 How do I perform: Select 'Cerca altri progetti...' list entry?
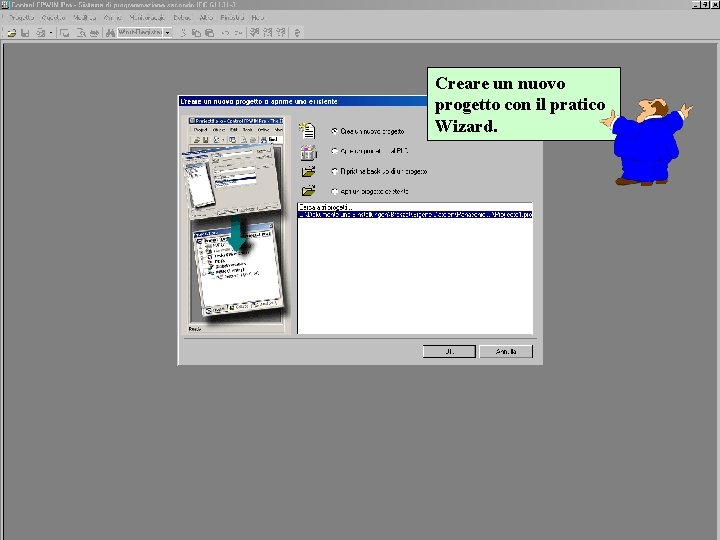(x=415, y=208)
